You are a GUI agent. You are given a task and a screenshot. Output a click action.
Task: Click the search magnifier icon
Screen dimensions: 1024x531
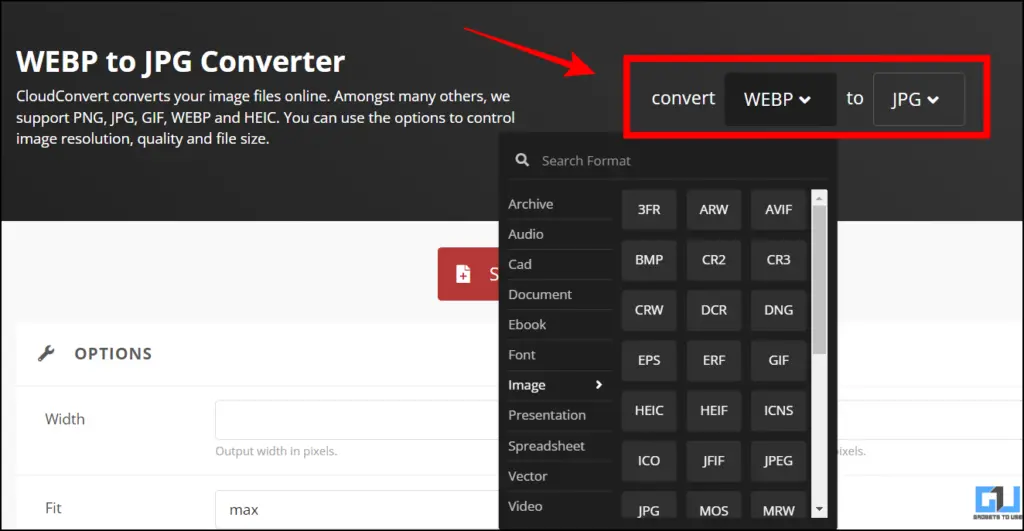(x=522, y=160)
